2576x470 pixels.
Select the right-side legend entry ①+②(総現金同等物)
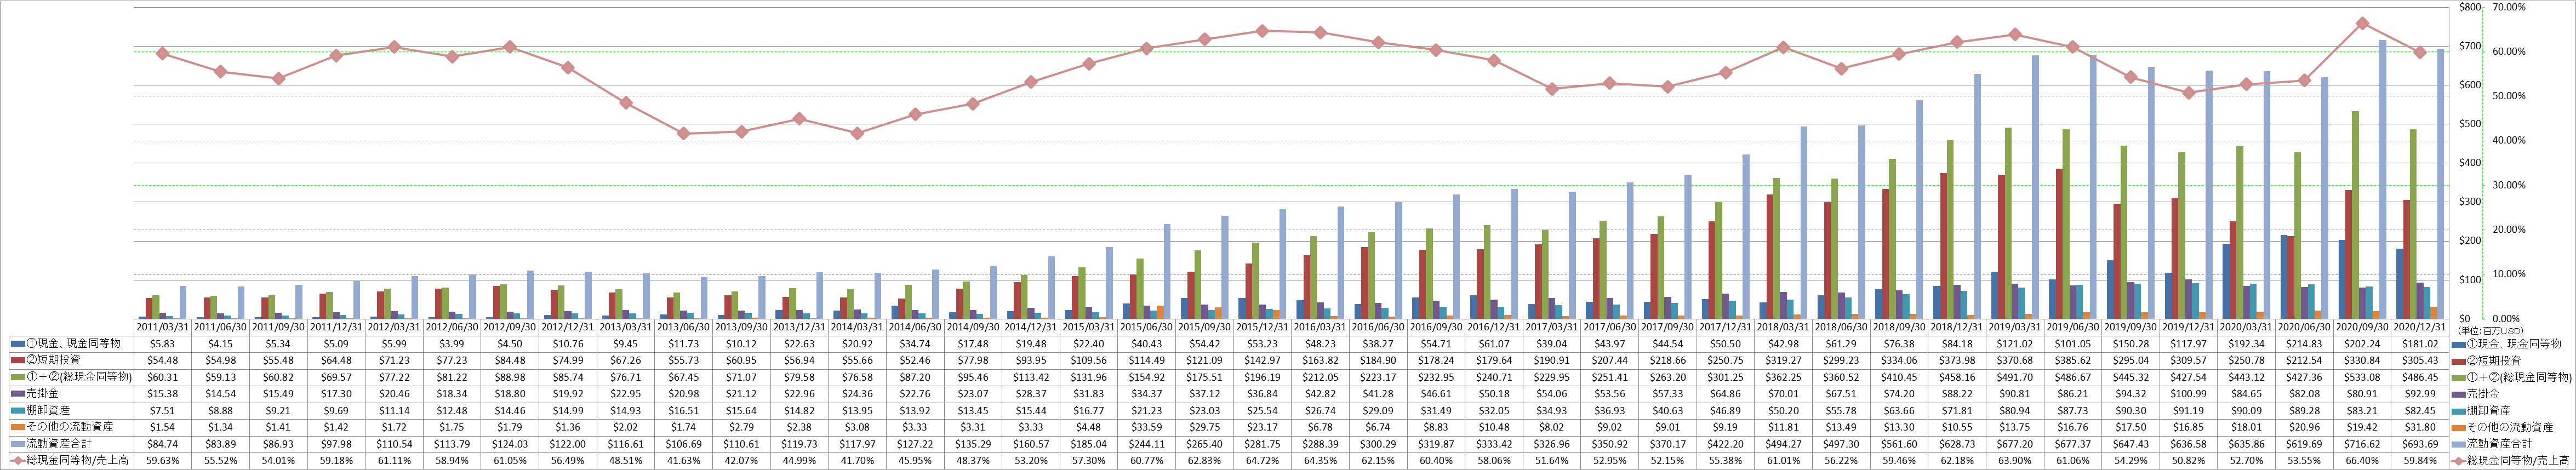coord(2511,377)
